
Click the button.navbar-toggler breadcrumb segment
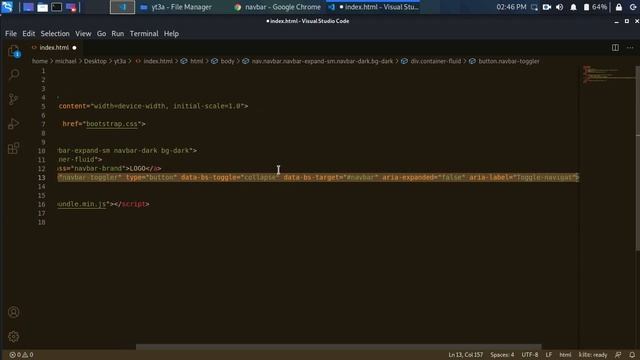pos(509,61)
